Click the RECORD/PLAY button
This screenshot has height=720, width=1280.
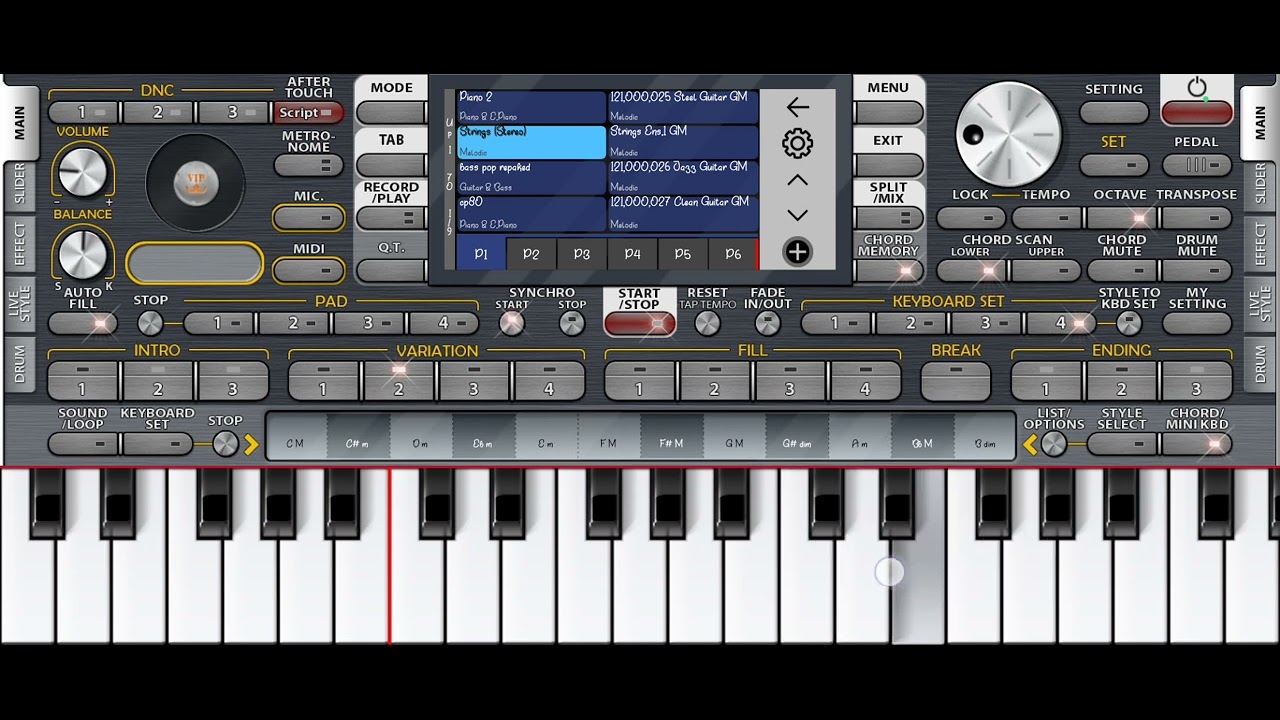pos(391,218)
